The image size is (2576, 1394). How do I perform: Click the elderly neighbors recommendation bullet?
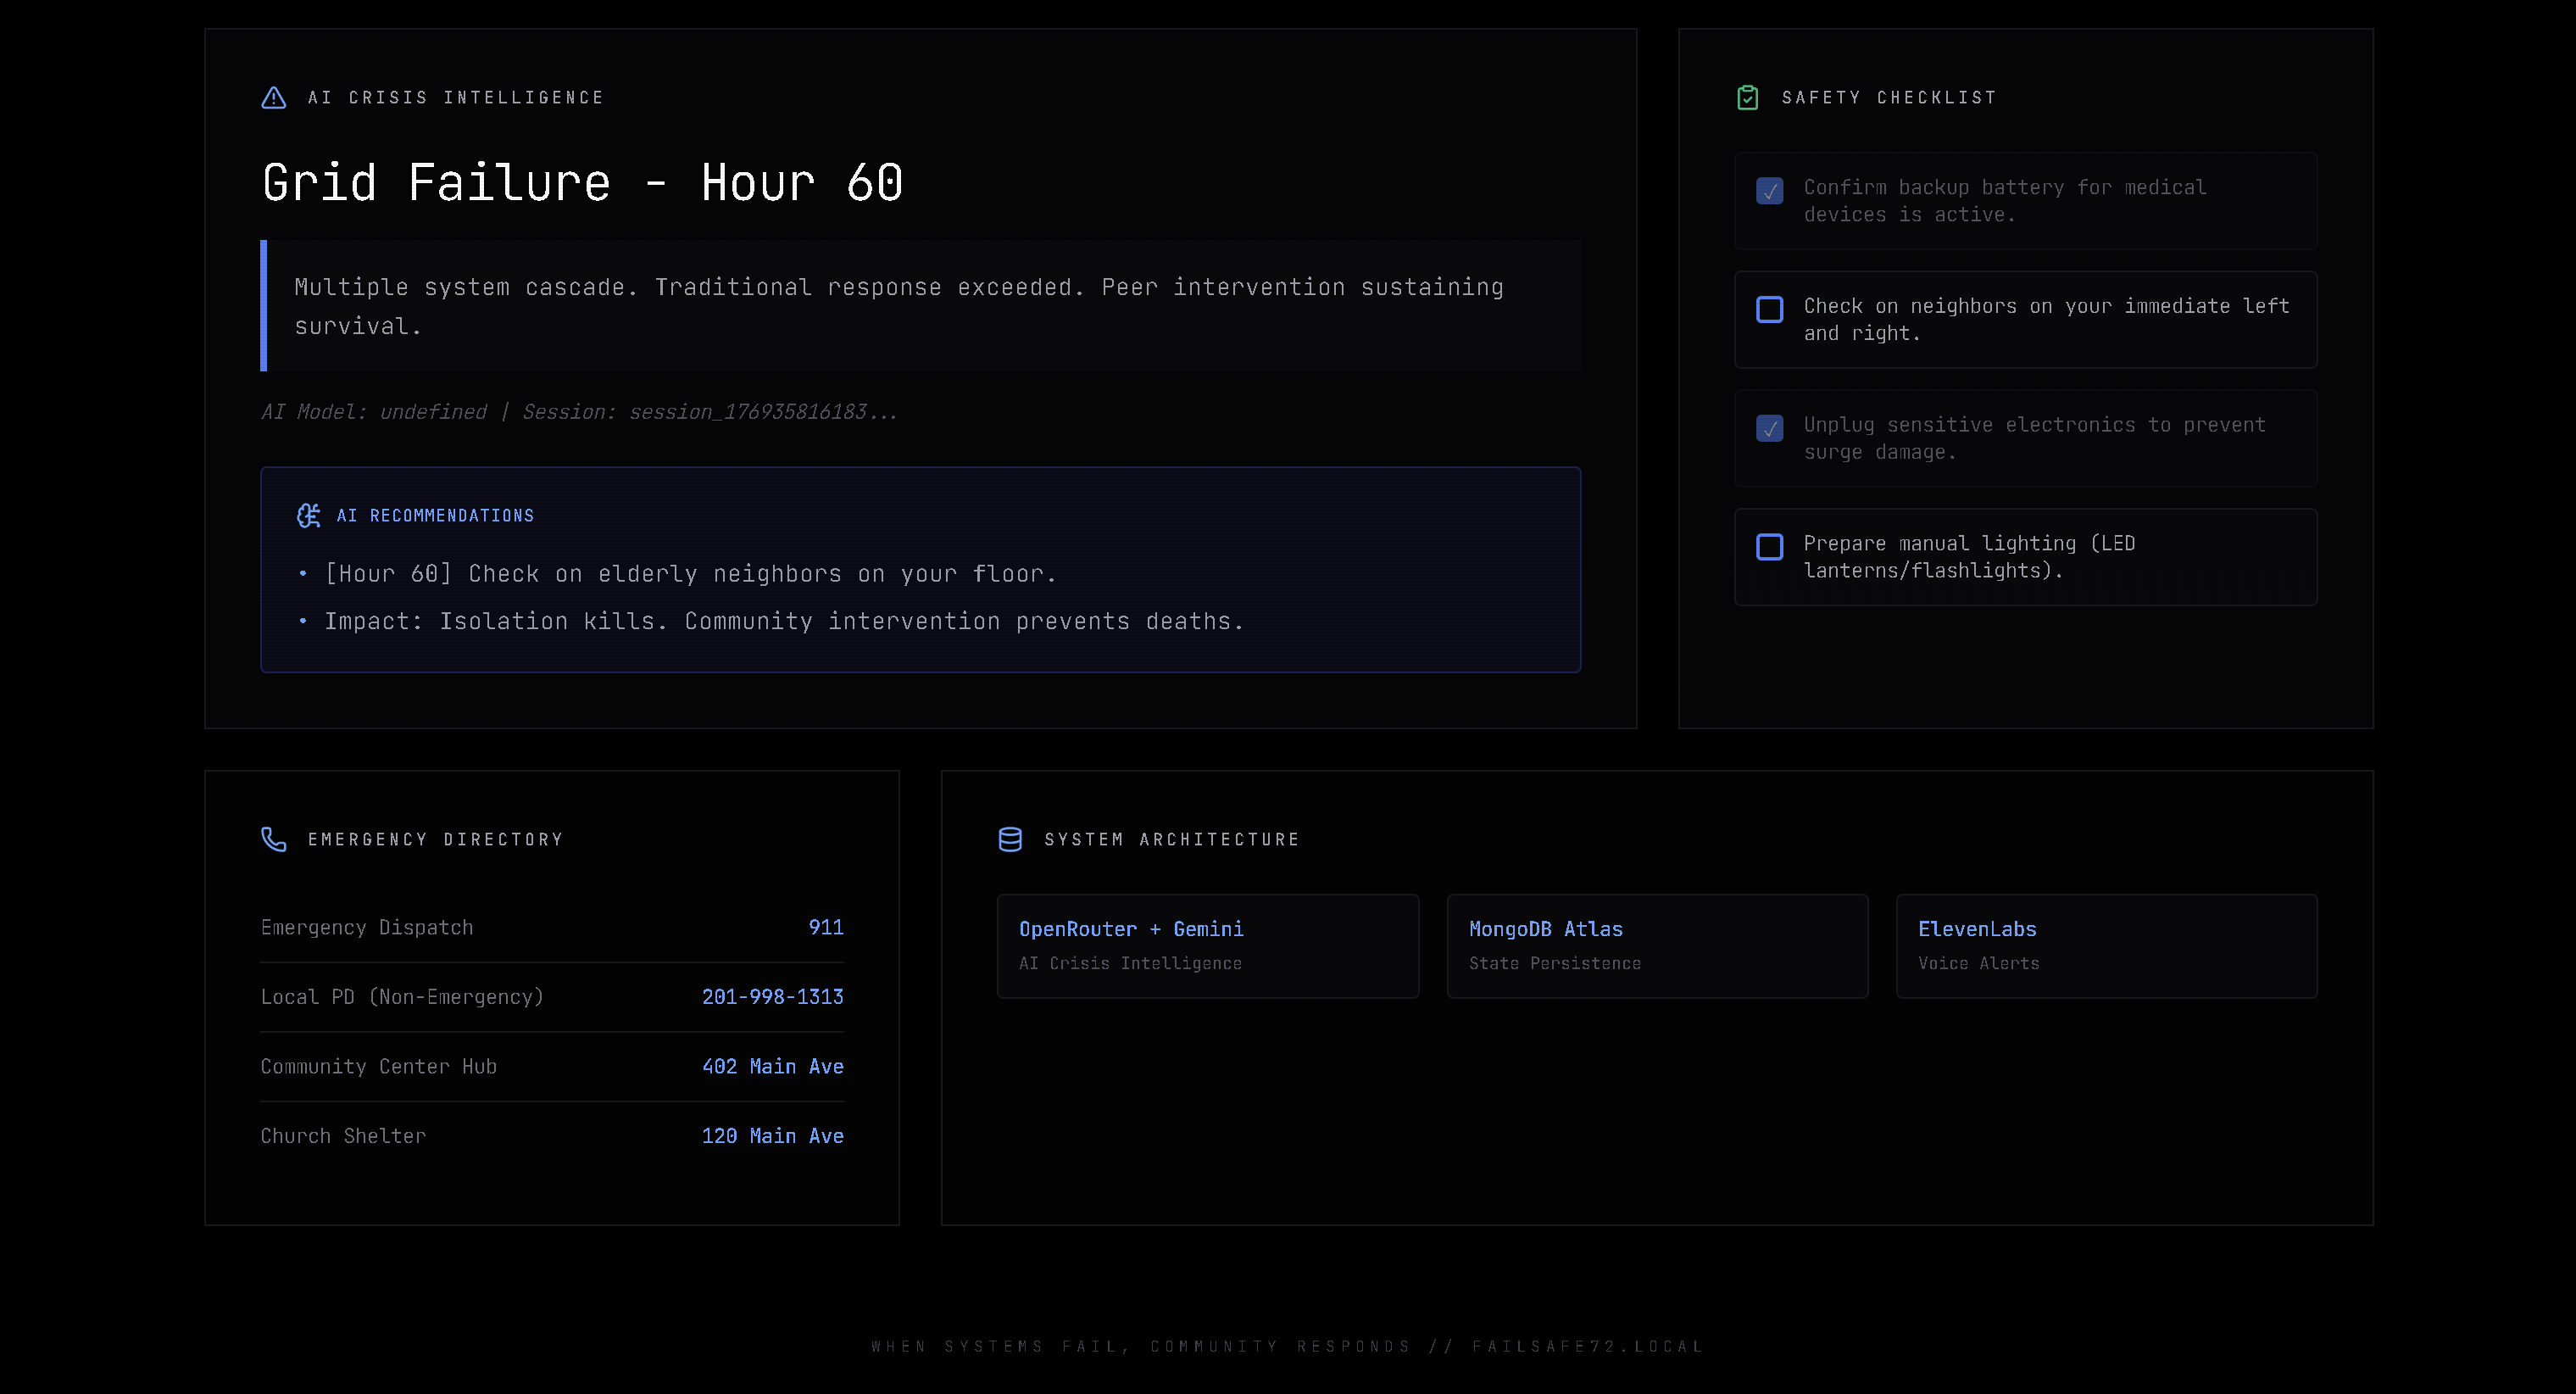coord(690,574)
